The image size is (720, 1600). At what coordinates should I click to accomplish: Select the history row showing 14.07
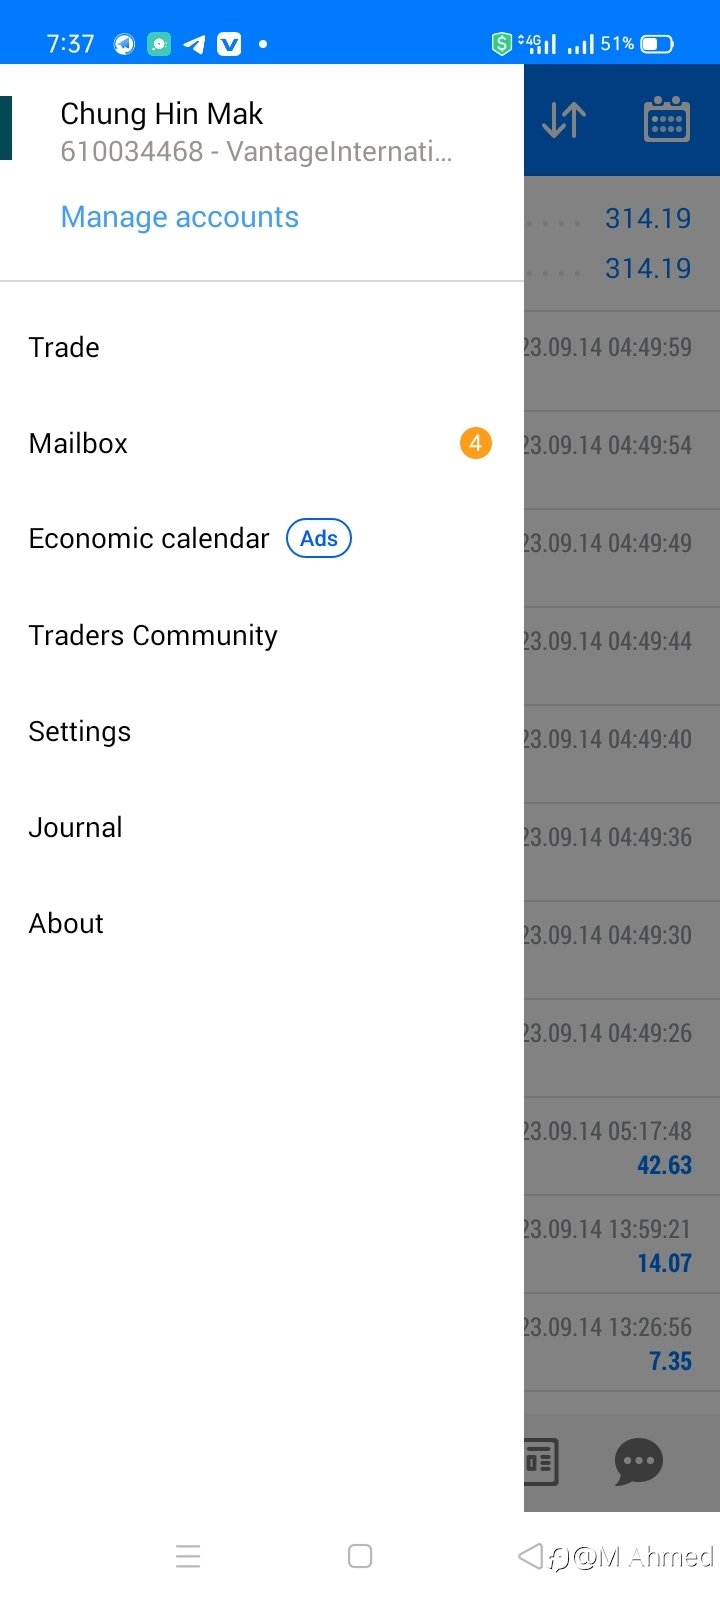click(622, 1244)
